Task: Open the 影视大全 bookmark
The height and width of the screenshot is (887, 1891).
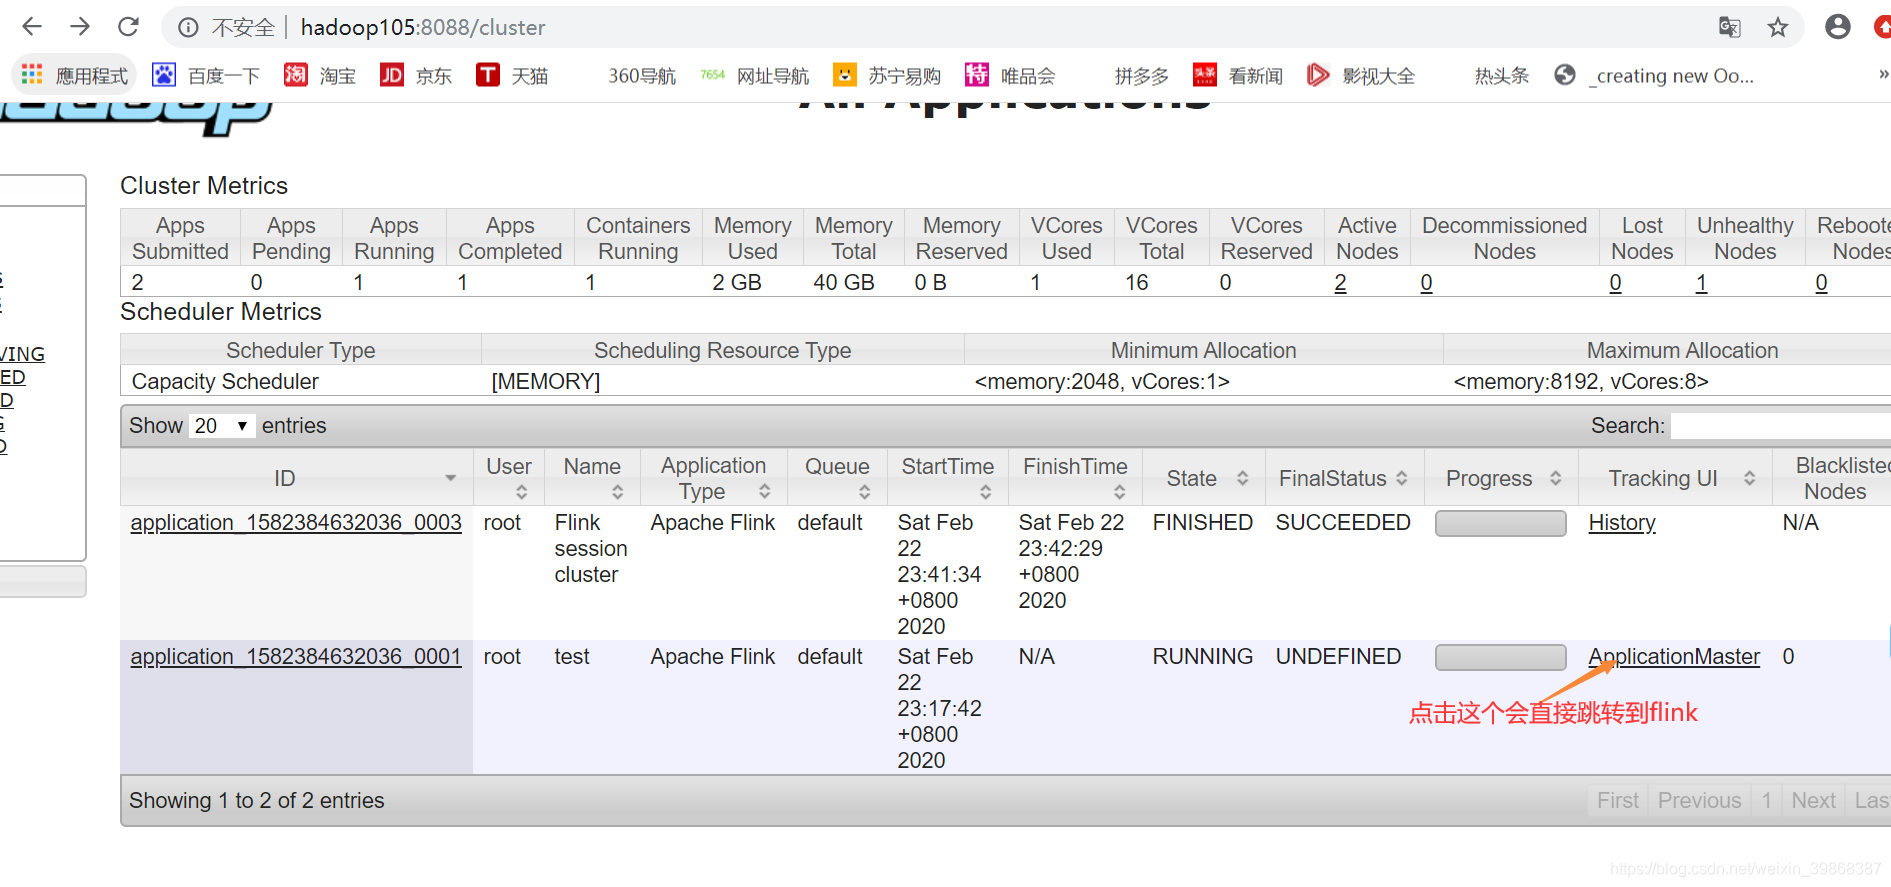Action: pyautogui.click(x=1361, y=75)
